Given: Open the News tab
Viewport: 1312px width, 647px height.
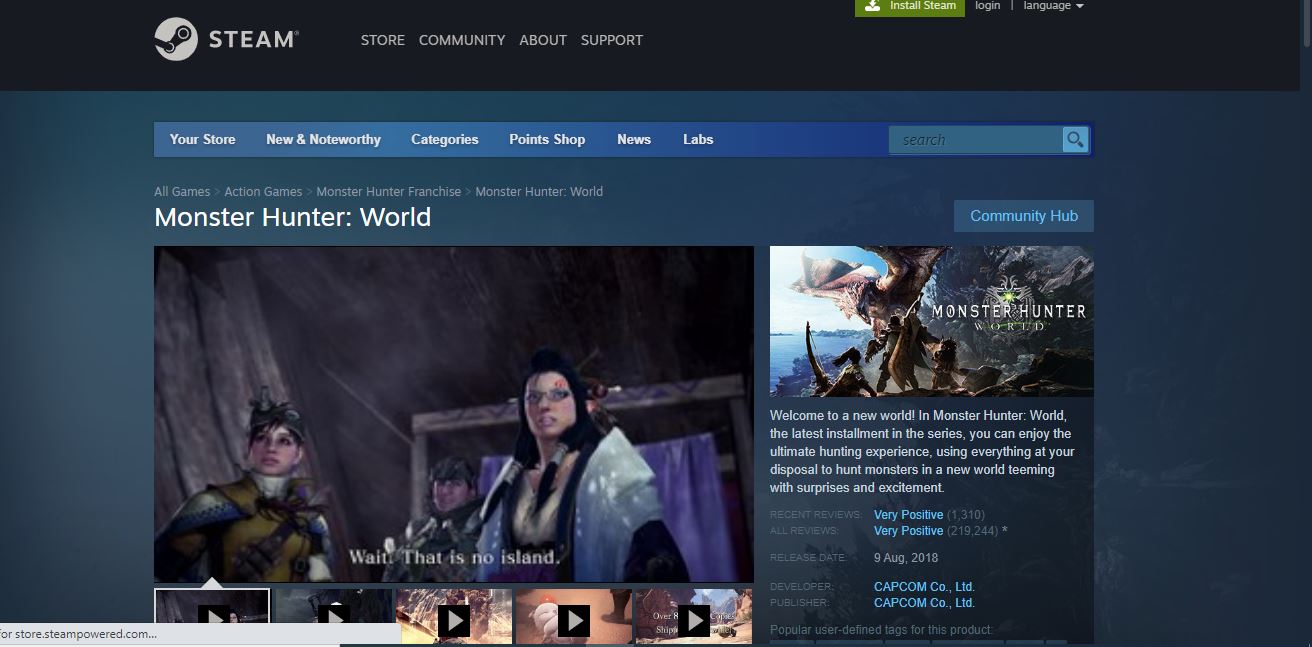Looking at the screenshot, I should (634, 140).
